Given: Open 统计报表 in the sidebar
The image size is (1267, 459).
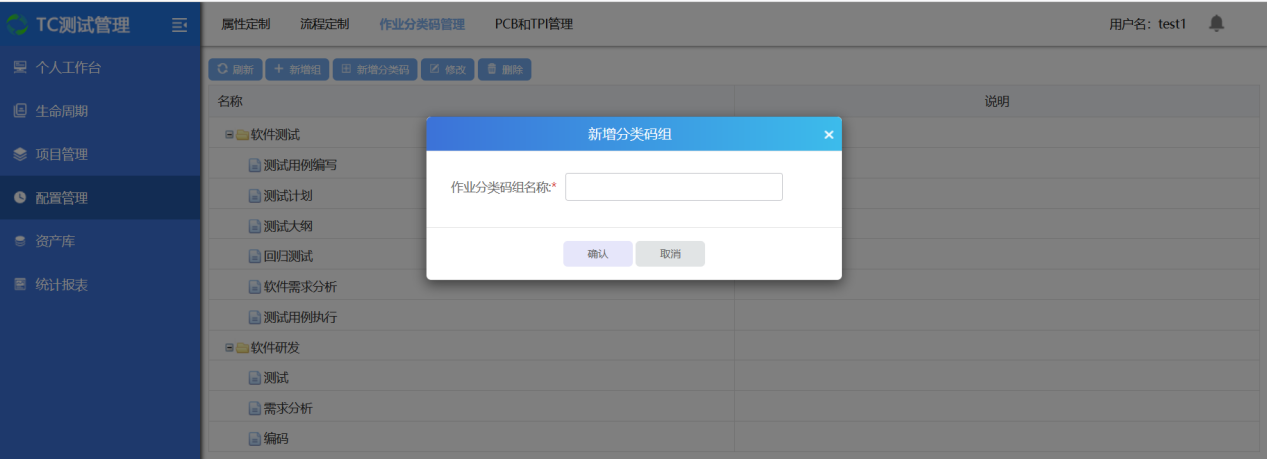Looking at the screenshot, I should (61, 285).
